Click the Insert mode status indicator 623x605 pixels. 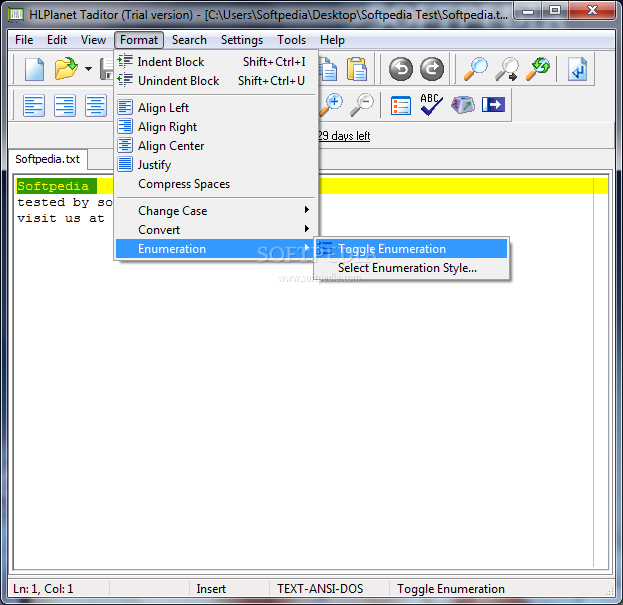[211, 588]
